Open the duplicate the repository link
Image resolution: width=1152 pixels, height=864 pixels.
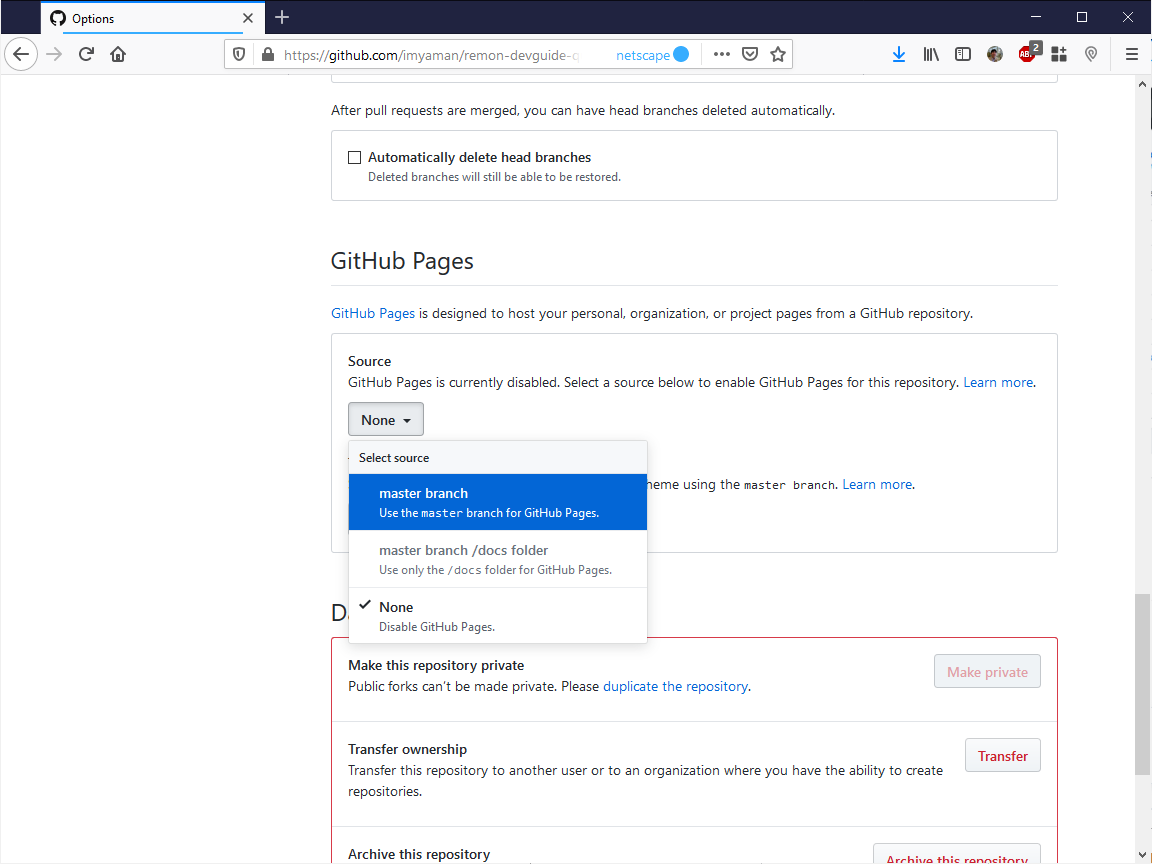click(675, 686)
